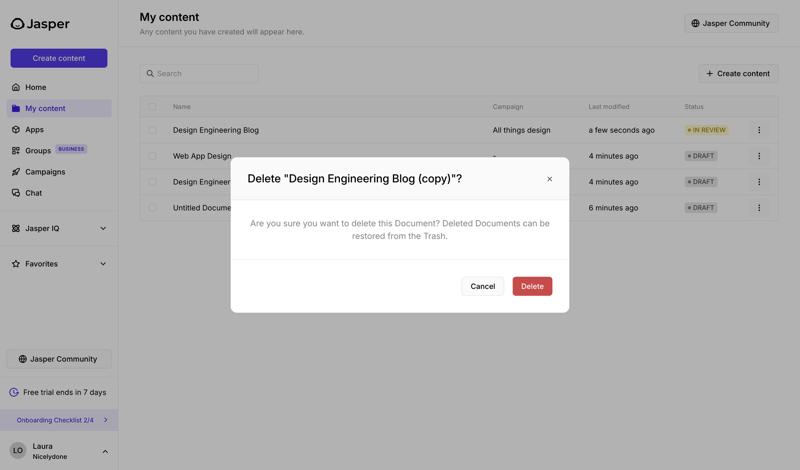Open the Onboarding Checklist 2/4 progress bar
Image resolution: width=800 pixels, height=470 pixels.
pos(59,420)
